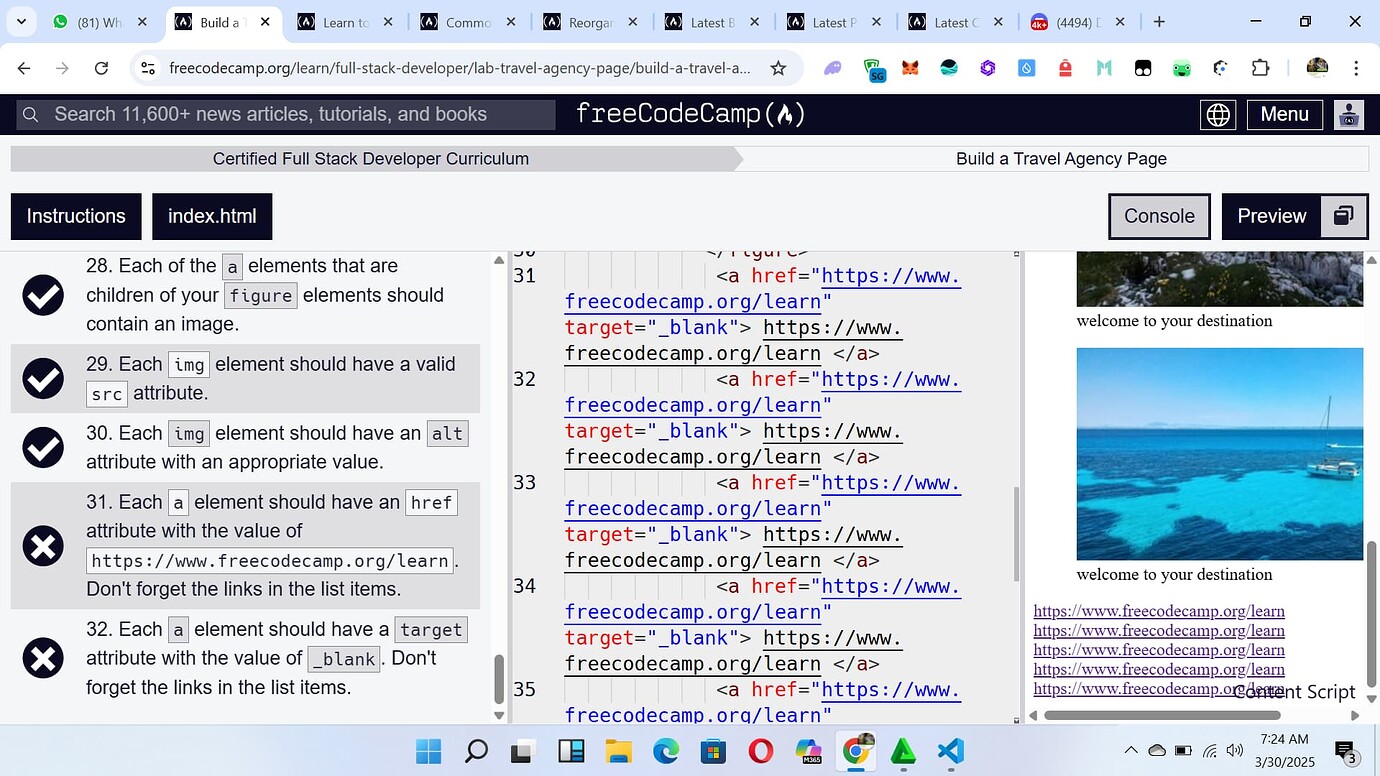
Task: Click the checkmark beside step 30
Action: (42, 446)
